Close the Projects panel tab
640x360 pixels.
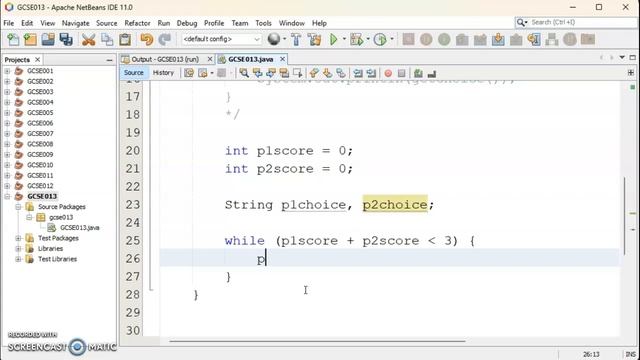(x=38, y=60)
